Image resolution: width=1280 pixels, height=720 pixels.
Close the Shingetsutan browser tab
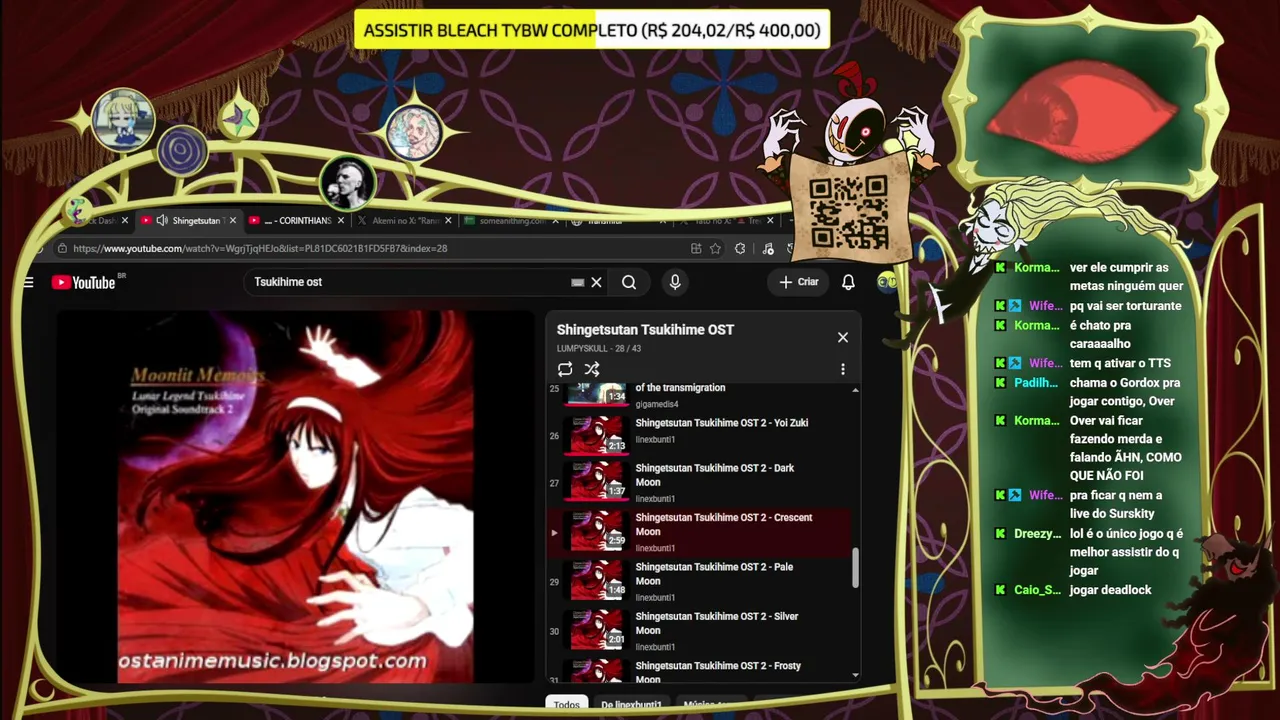233,220
